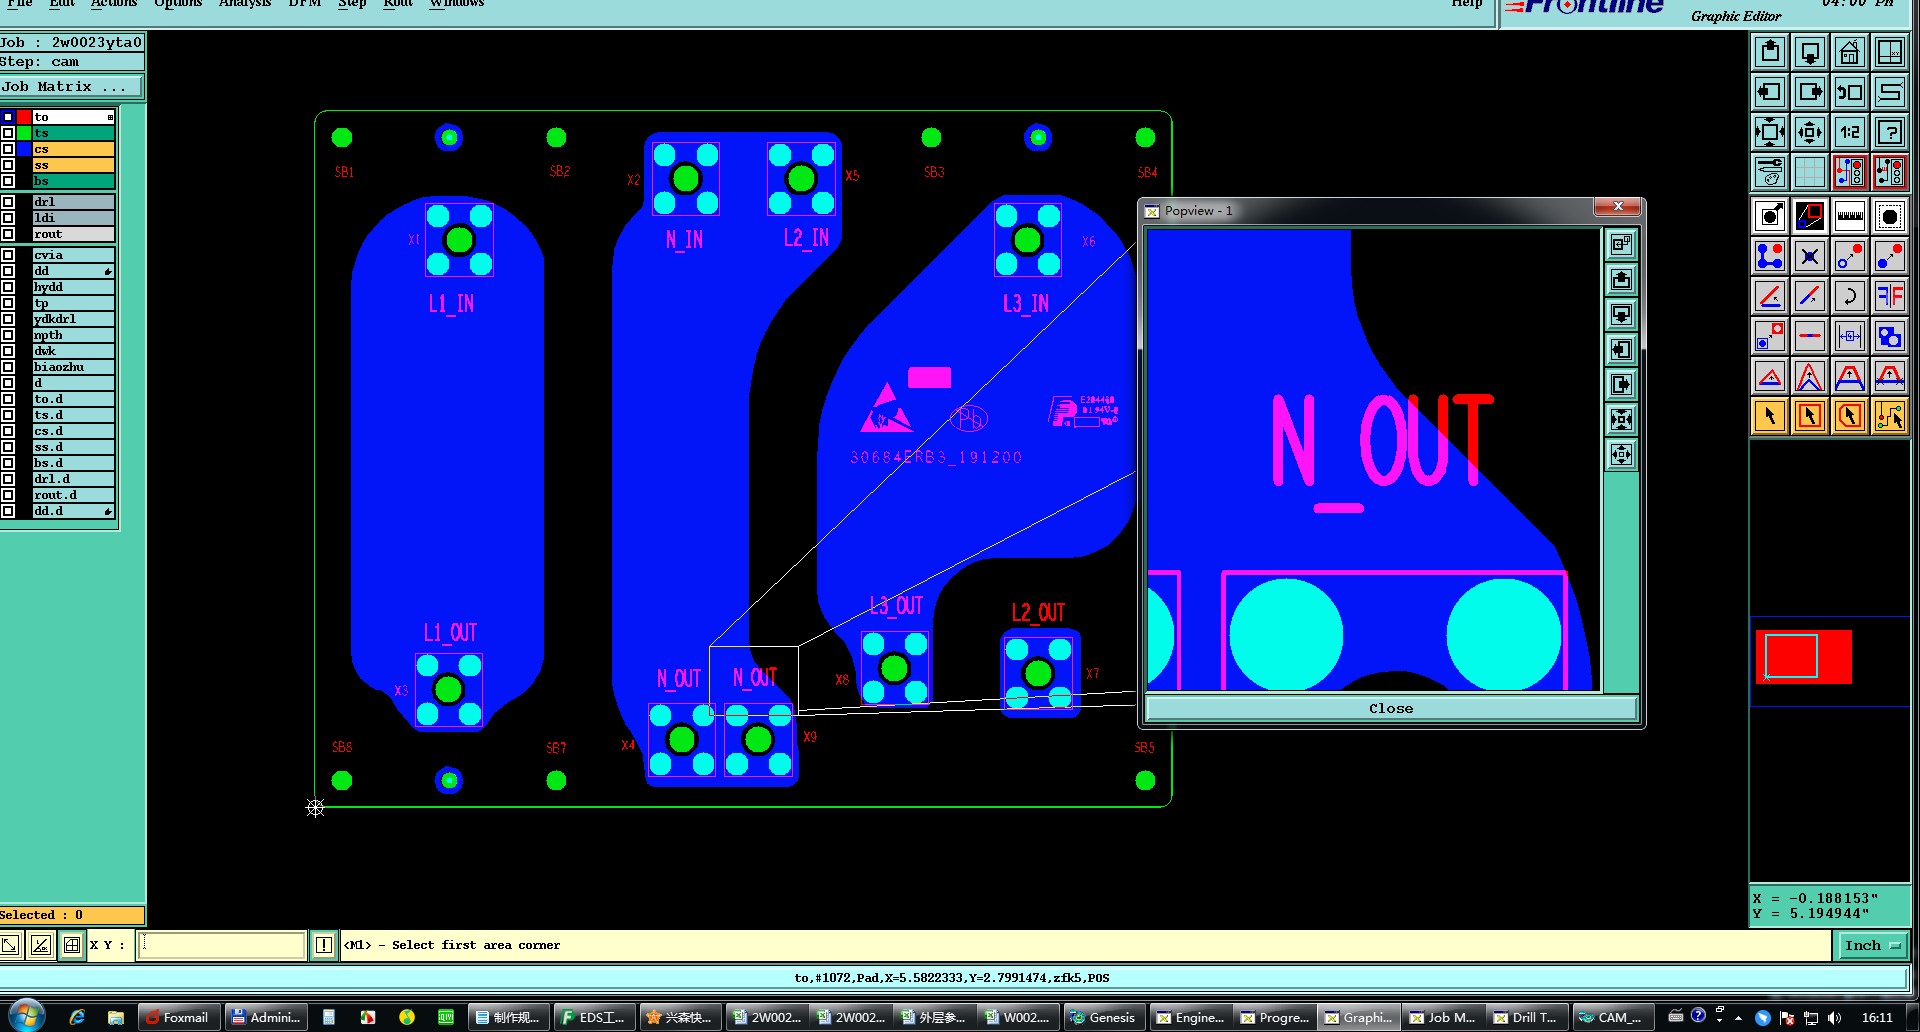This screenshot has width=1920, height=1032.
Task: Click arrow marker on dd layer row
Action: tap(108, 271)
